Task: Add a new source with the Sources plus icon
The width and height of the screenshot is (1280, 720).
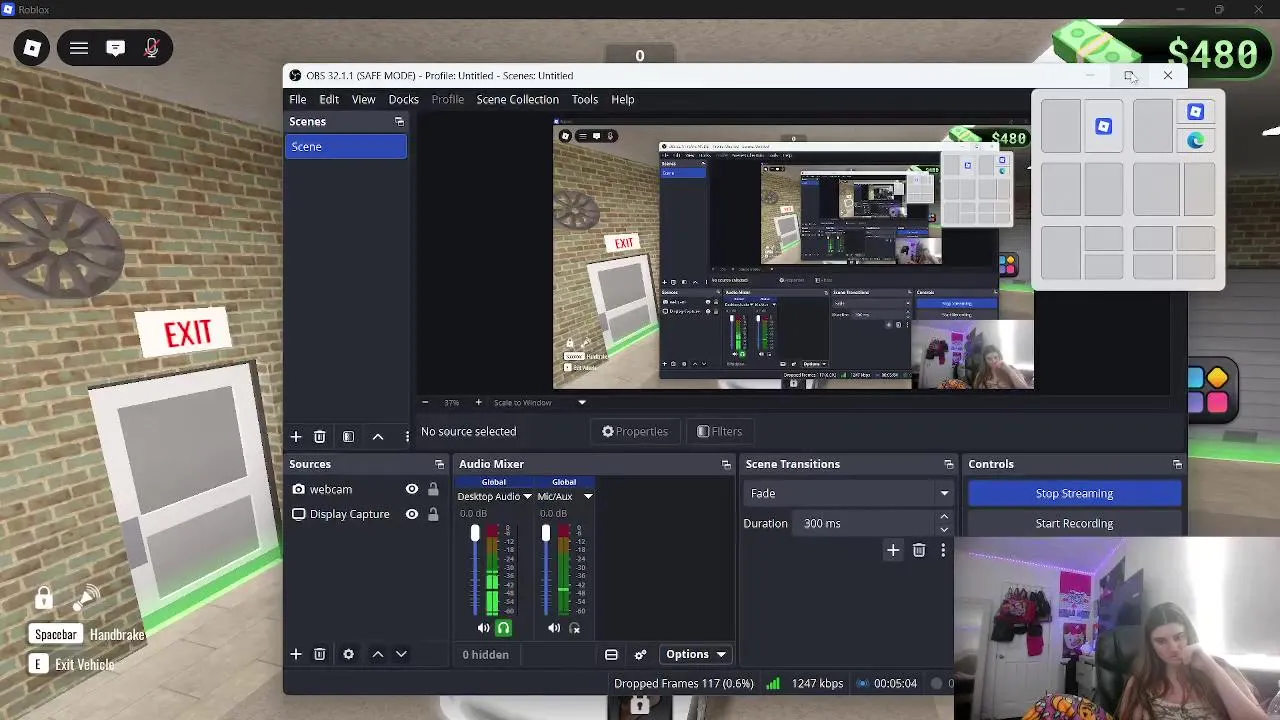Action: pos(296,654)
